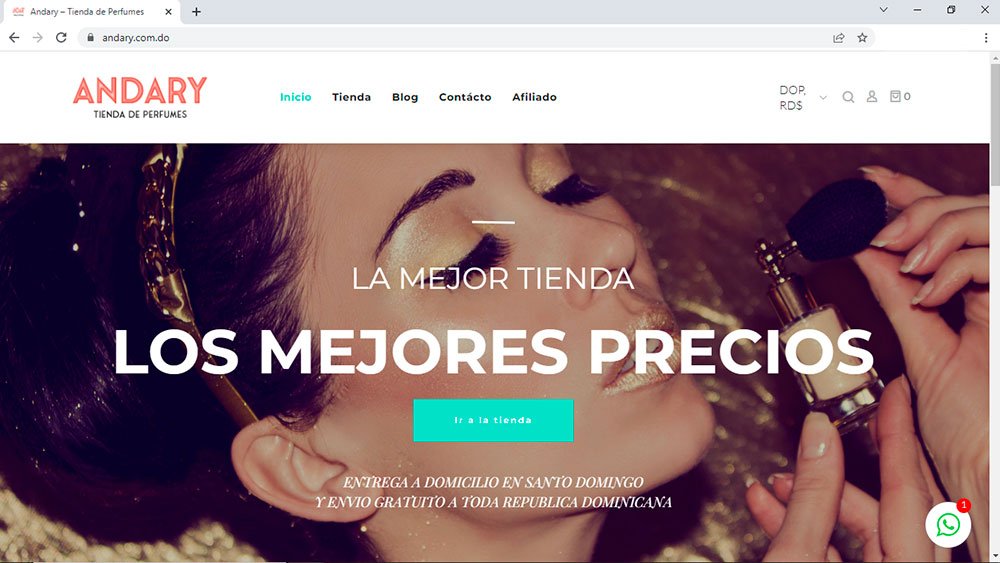Share this page via address bar icon
Image resolution: width=1000 pixels, height=563 pixels.
pyautogui.click(x=839, y=38)
